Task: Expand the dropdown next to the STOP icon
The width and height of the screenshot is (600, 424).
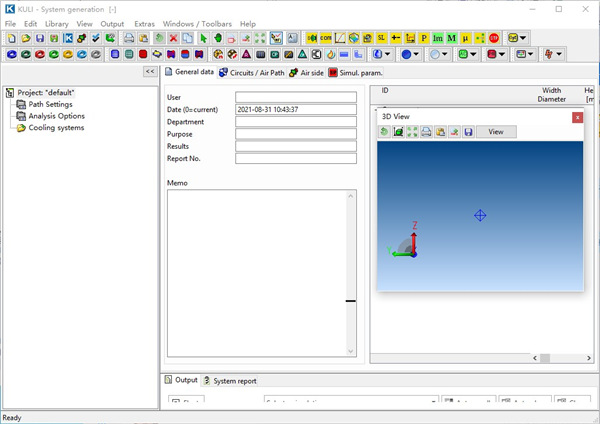Action: 524,38
